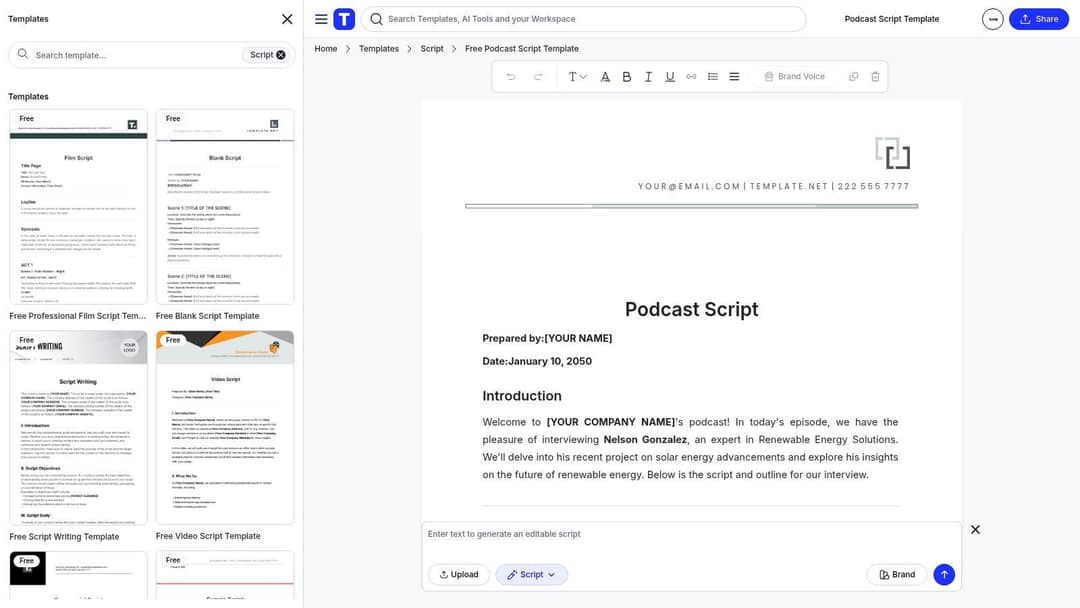Submit the prompt with the arrow button

click(x=944, y=574)
